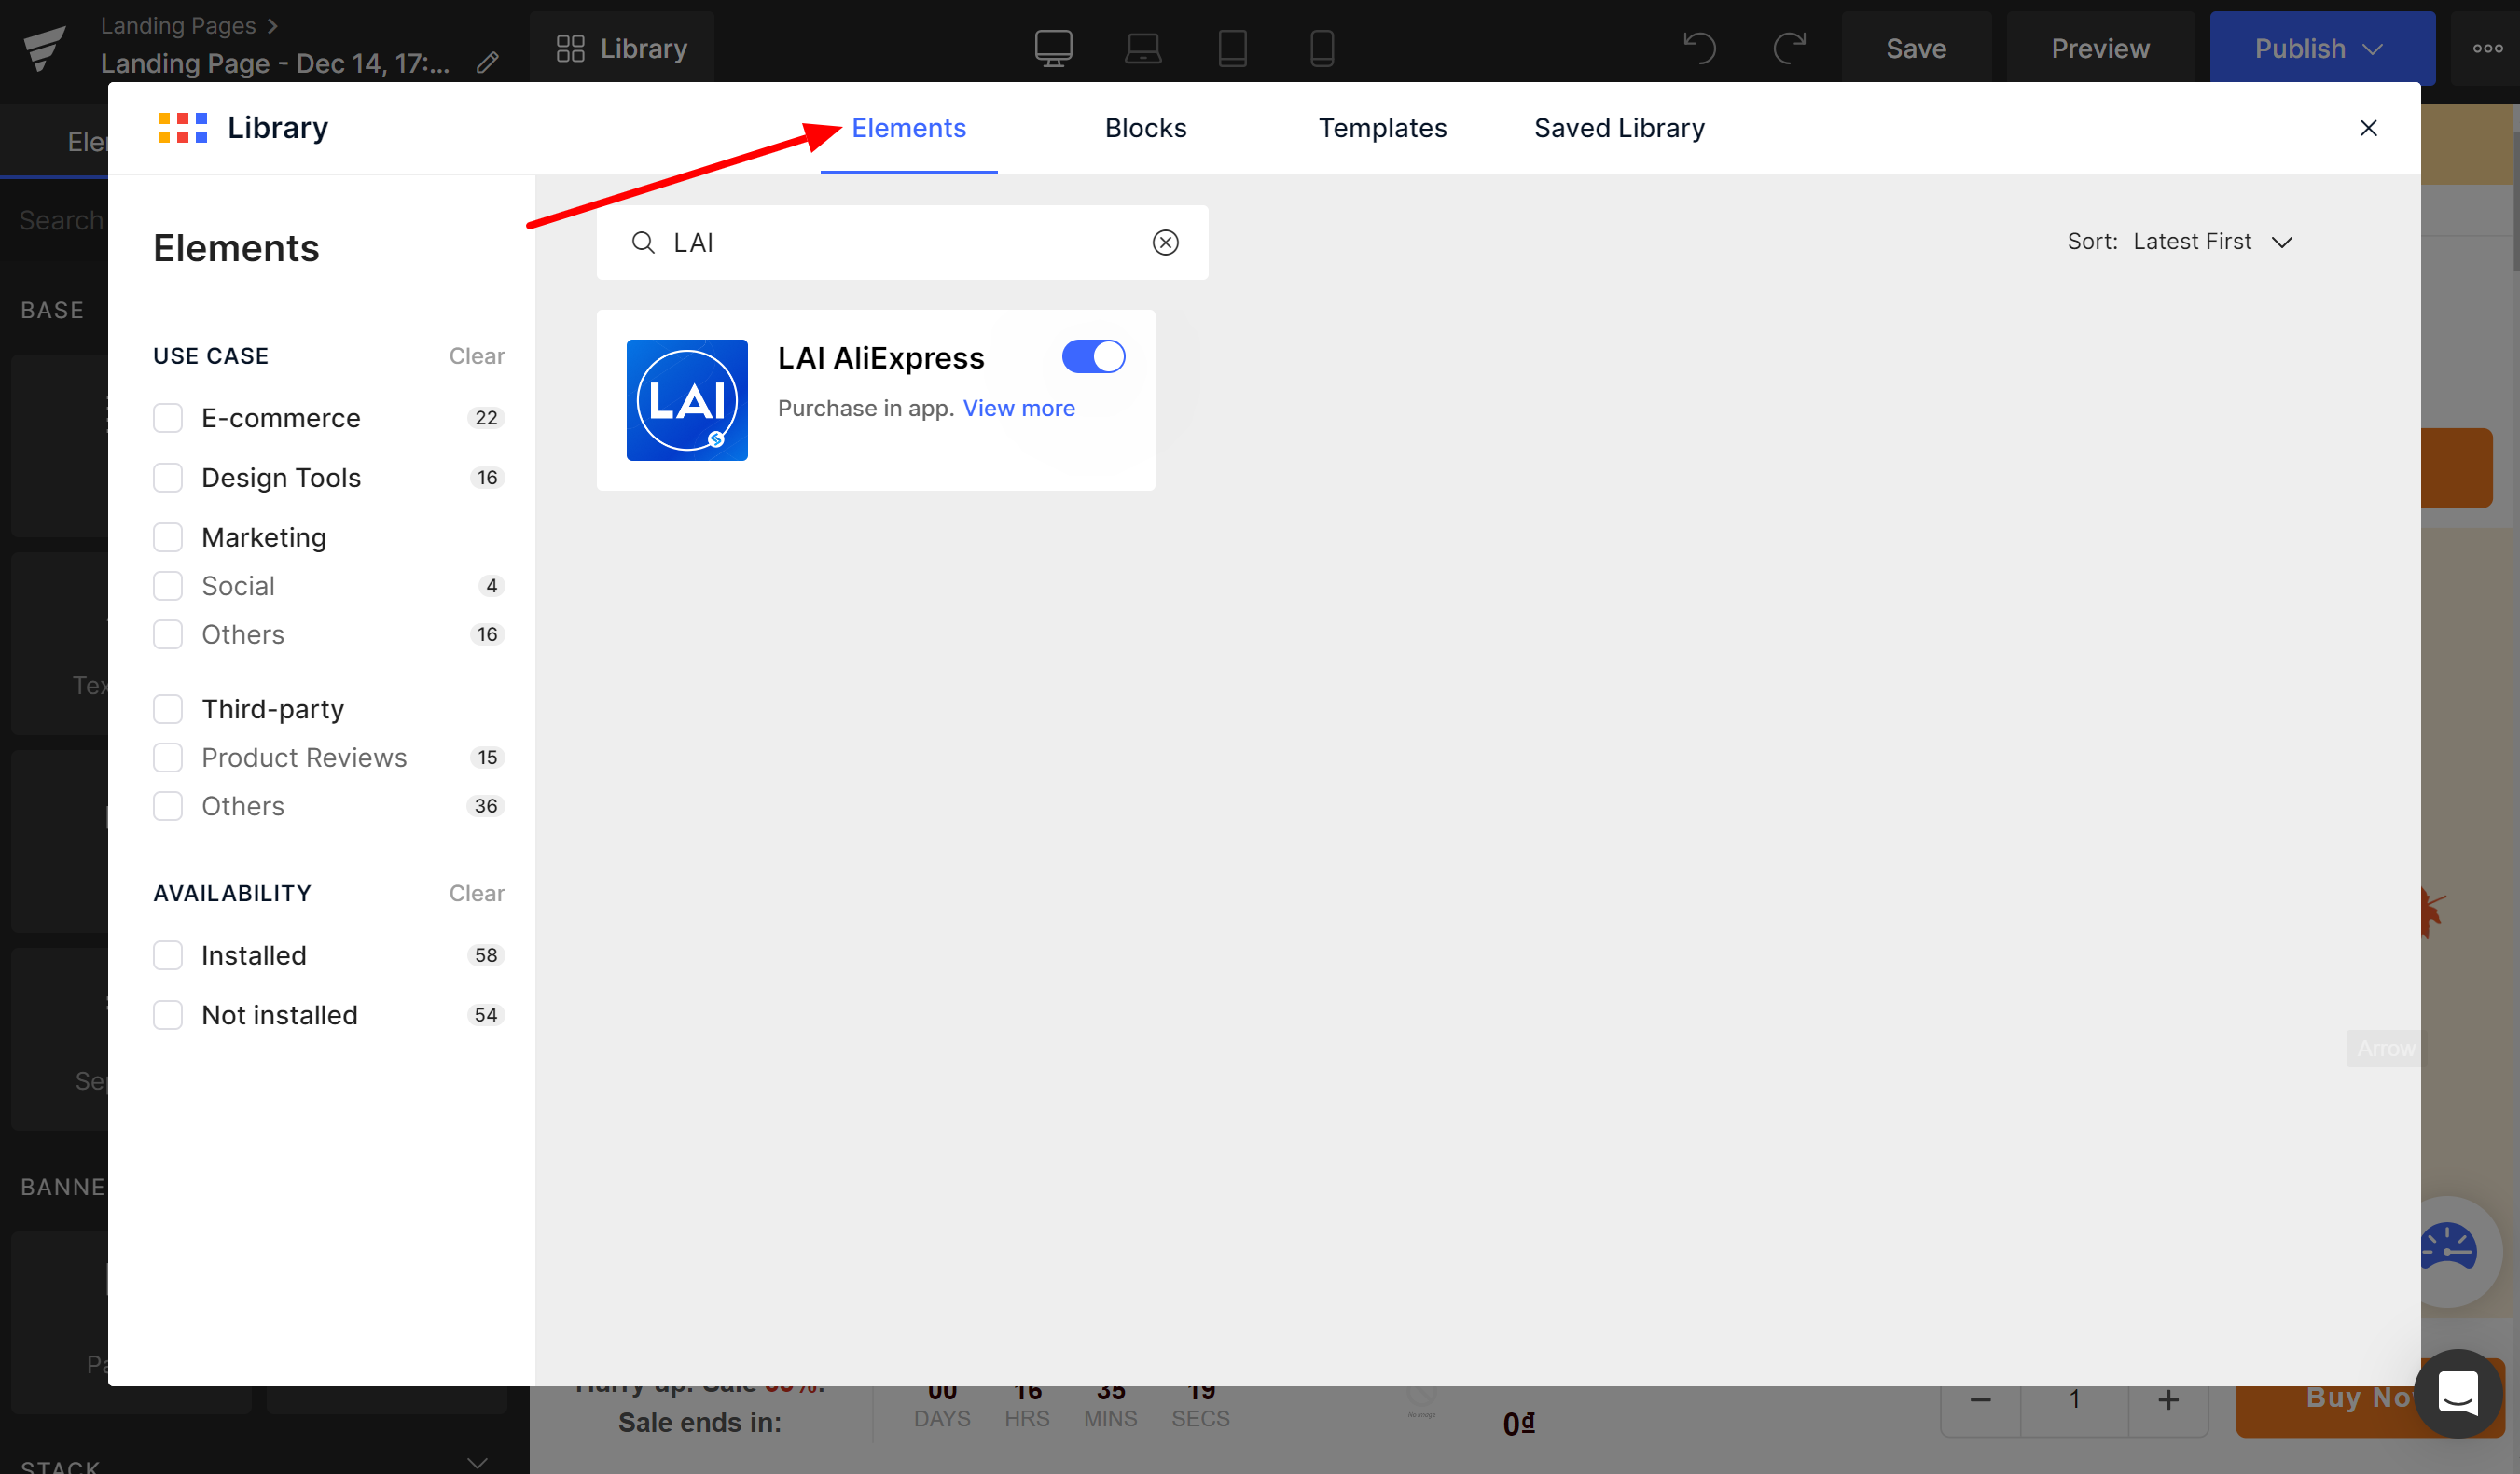
Task: Switch to laptop view device icon
Action: pos(1143,48)
